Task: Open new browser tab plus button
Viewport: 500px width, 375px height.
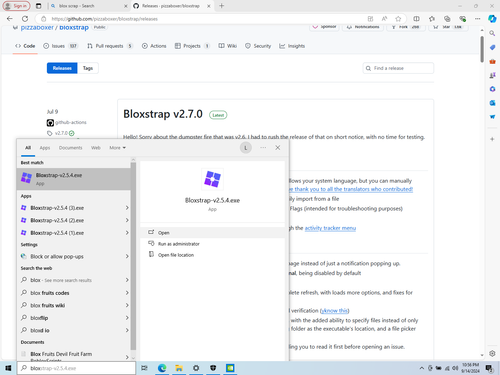Action: pos(222,6)
